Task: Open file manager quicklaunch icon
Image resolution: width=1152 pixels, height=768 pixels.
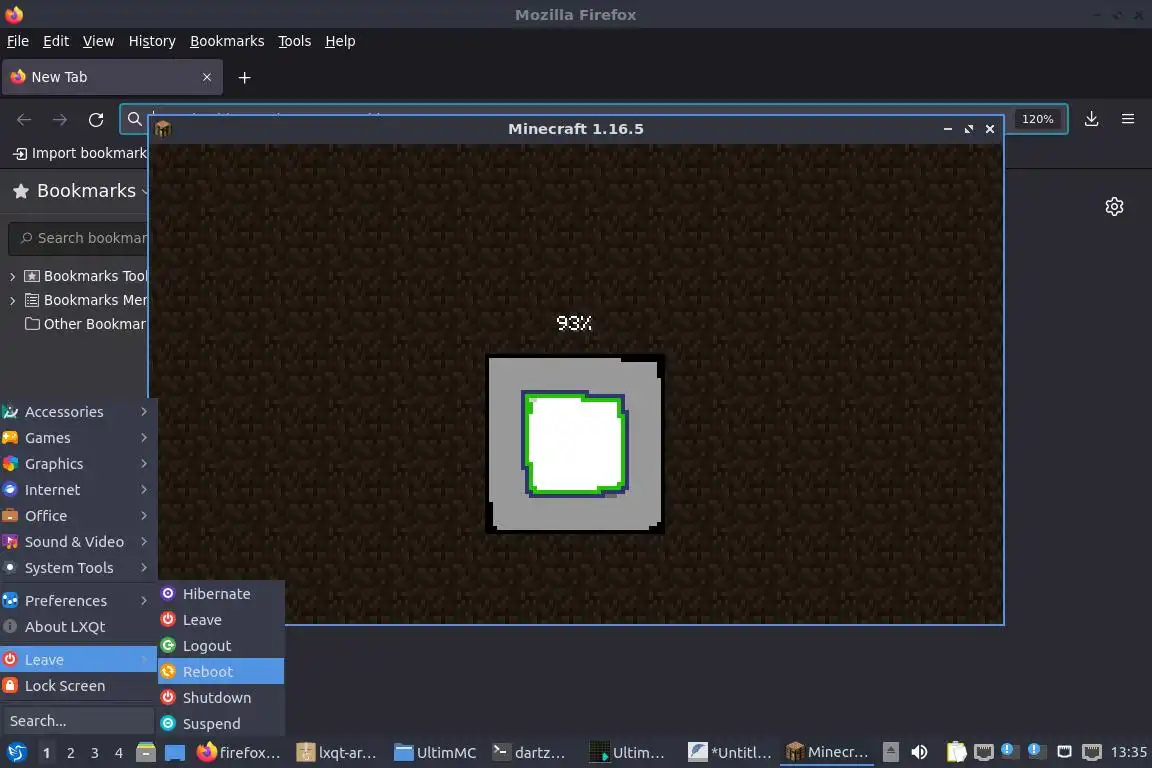Action: [145, 752]
